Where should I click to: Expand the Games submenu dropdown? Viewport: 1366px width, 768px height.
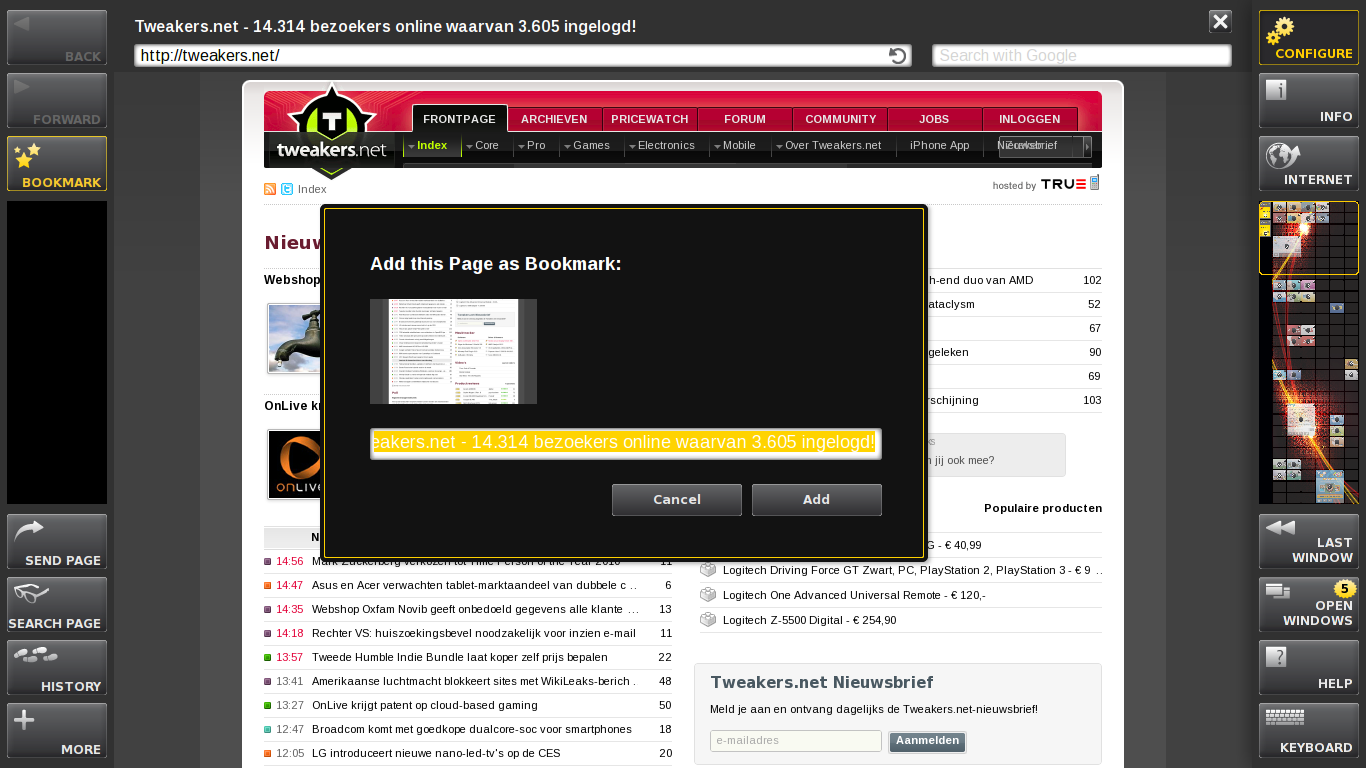tap(567, 146)
